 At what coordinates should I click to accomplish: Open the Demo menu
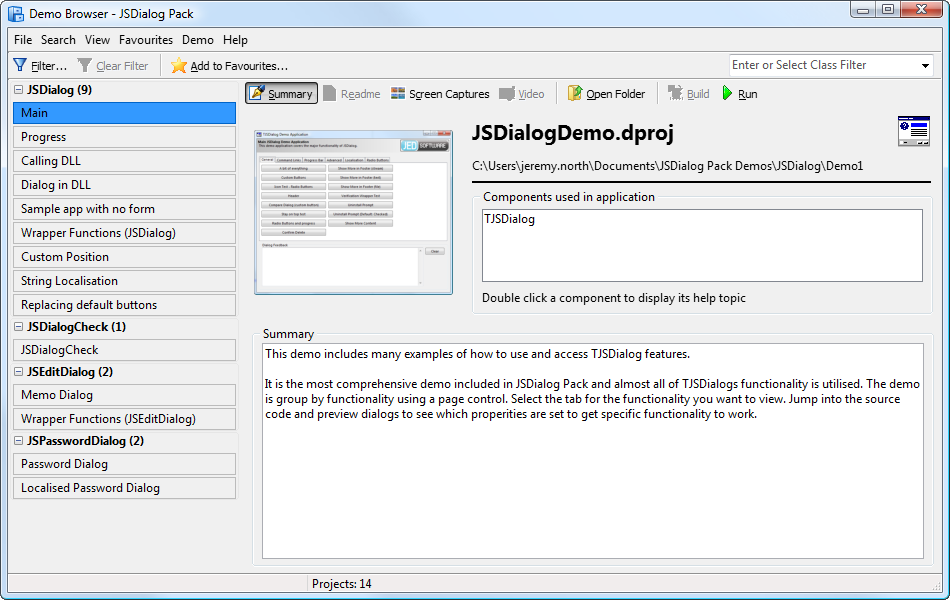197,40
